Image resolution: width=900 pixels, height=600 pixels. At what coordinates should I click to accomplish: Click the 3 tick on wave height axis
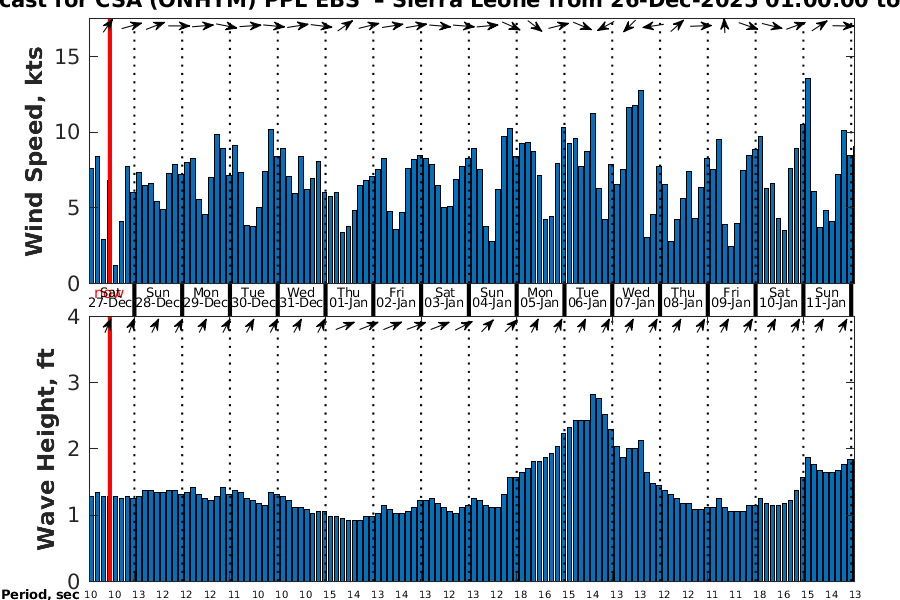75,383
